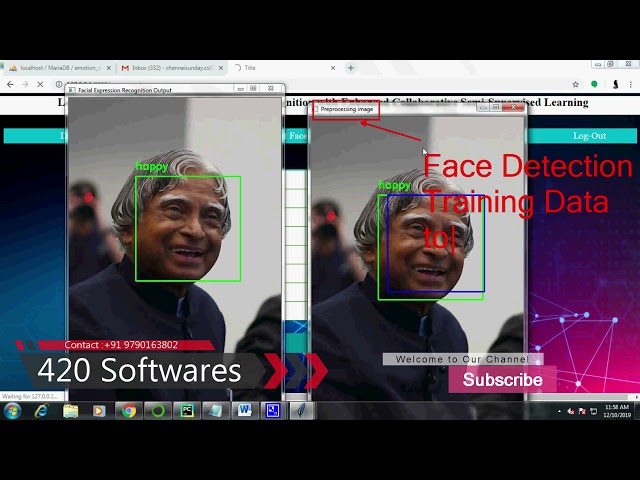The height and width of the screenshot is (480, 640).
Task: Go back in Chrome browser
Action: (10, 84)
